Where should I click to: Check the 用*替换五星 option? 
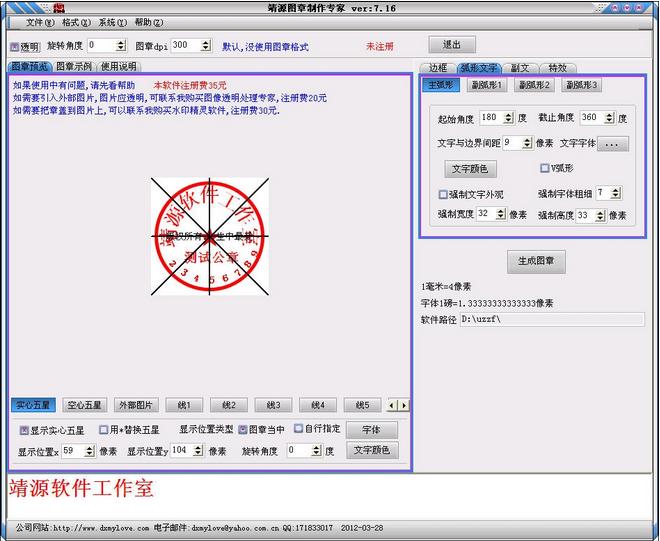point(104,430)
